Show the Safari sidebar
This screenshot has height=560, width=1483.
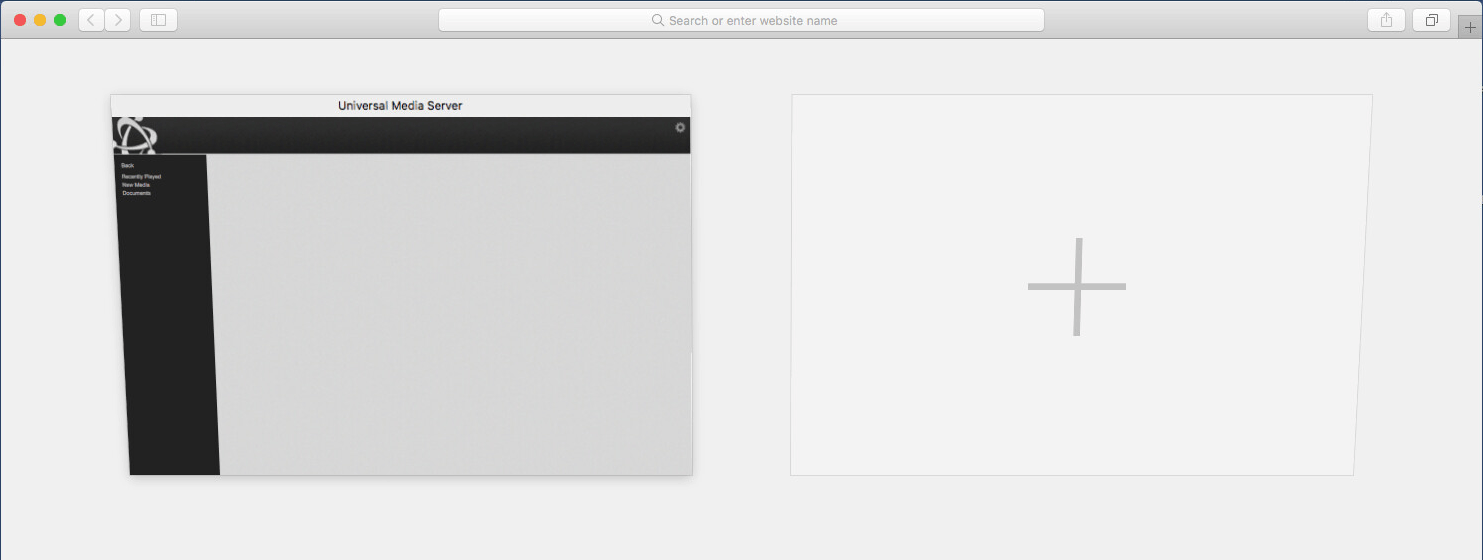click(x=158, y=20)
